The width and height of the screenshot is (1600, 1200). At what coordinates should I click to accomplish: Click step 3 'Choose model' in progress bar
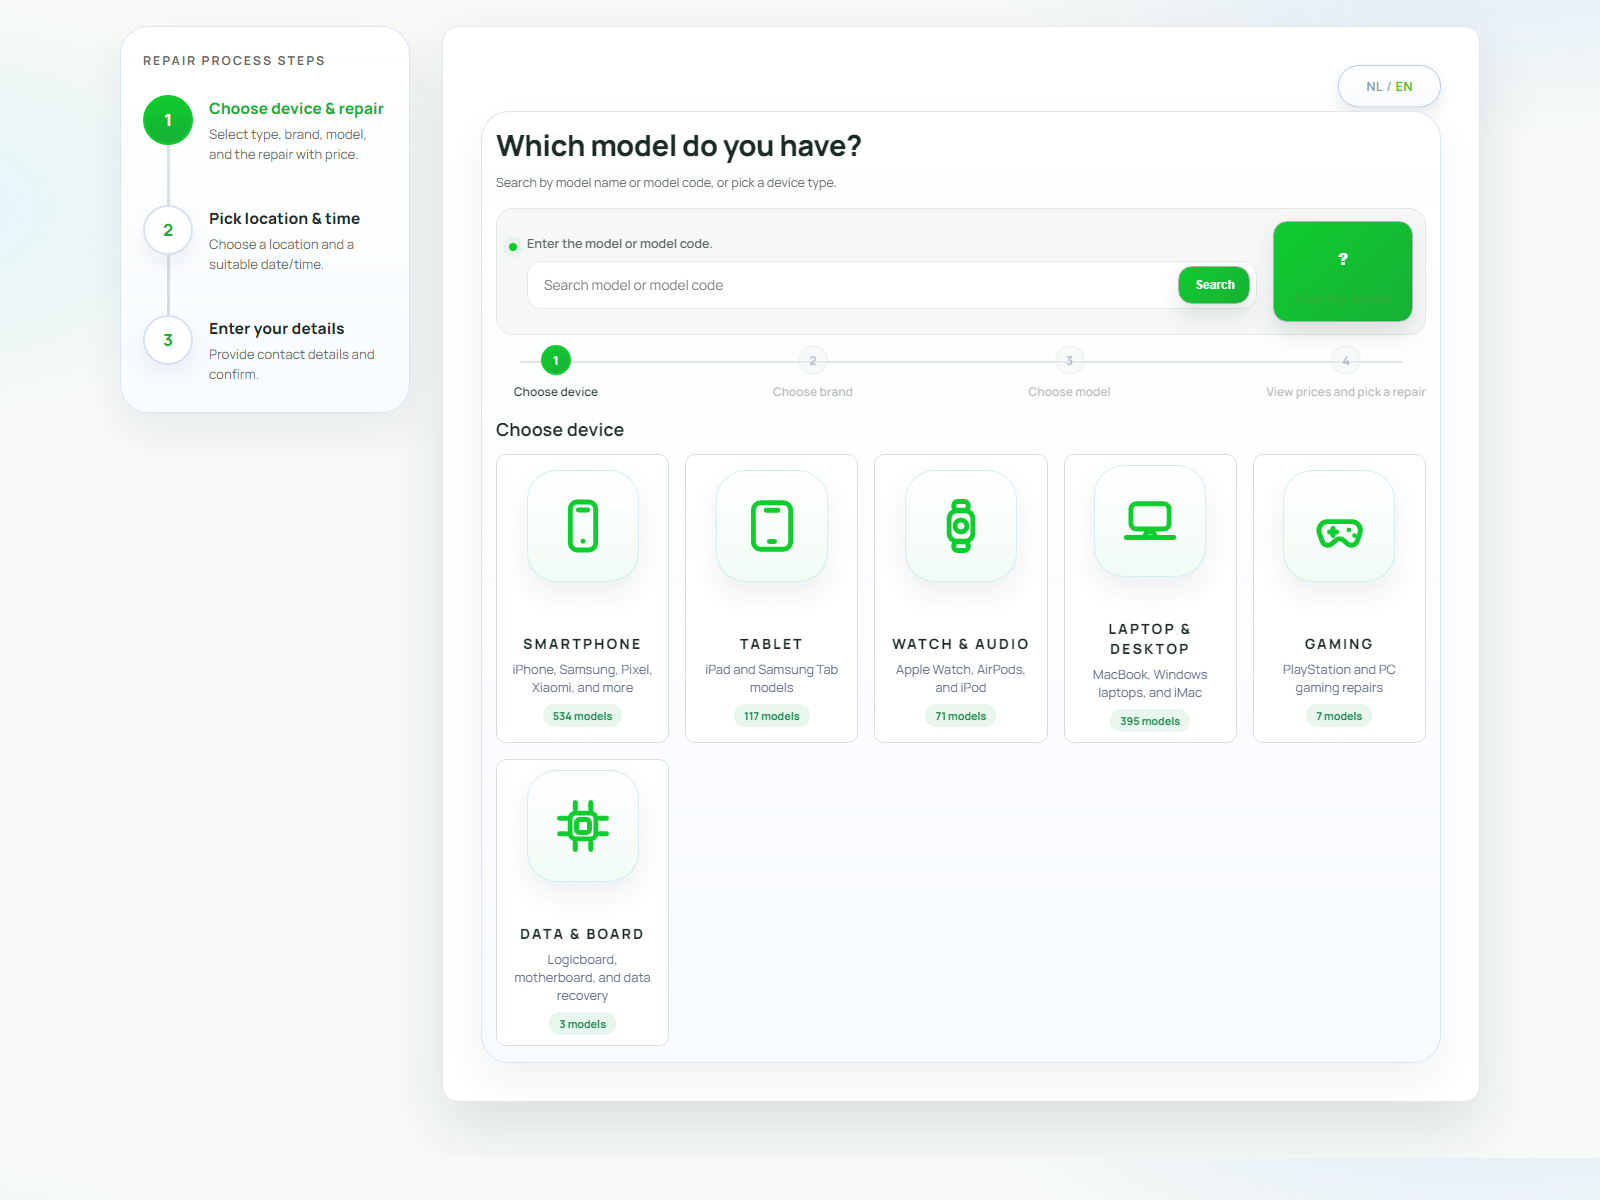(x=1069, y=360)
